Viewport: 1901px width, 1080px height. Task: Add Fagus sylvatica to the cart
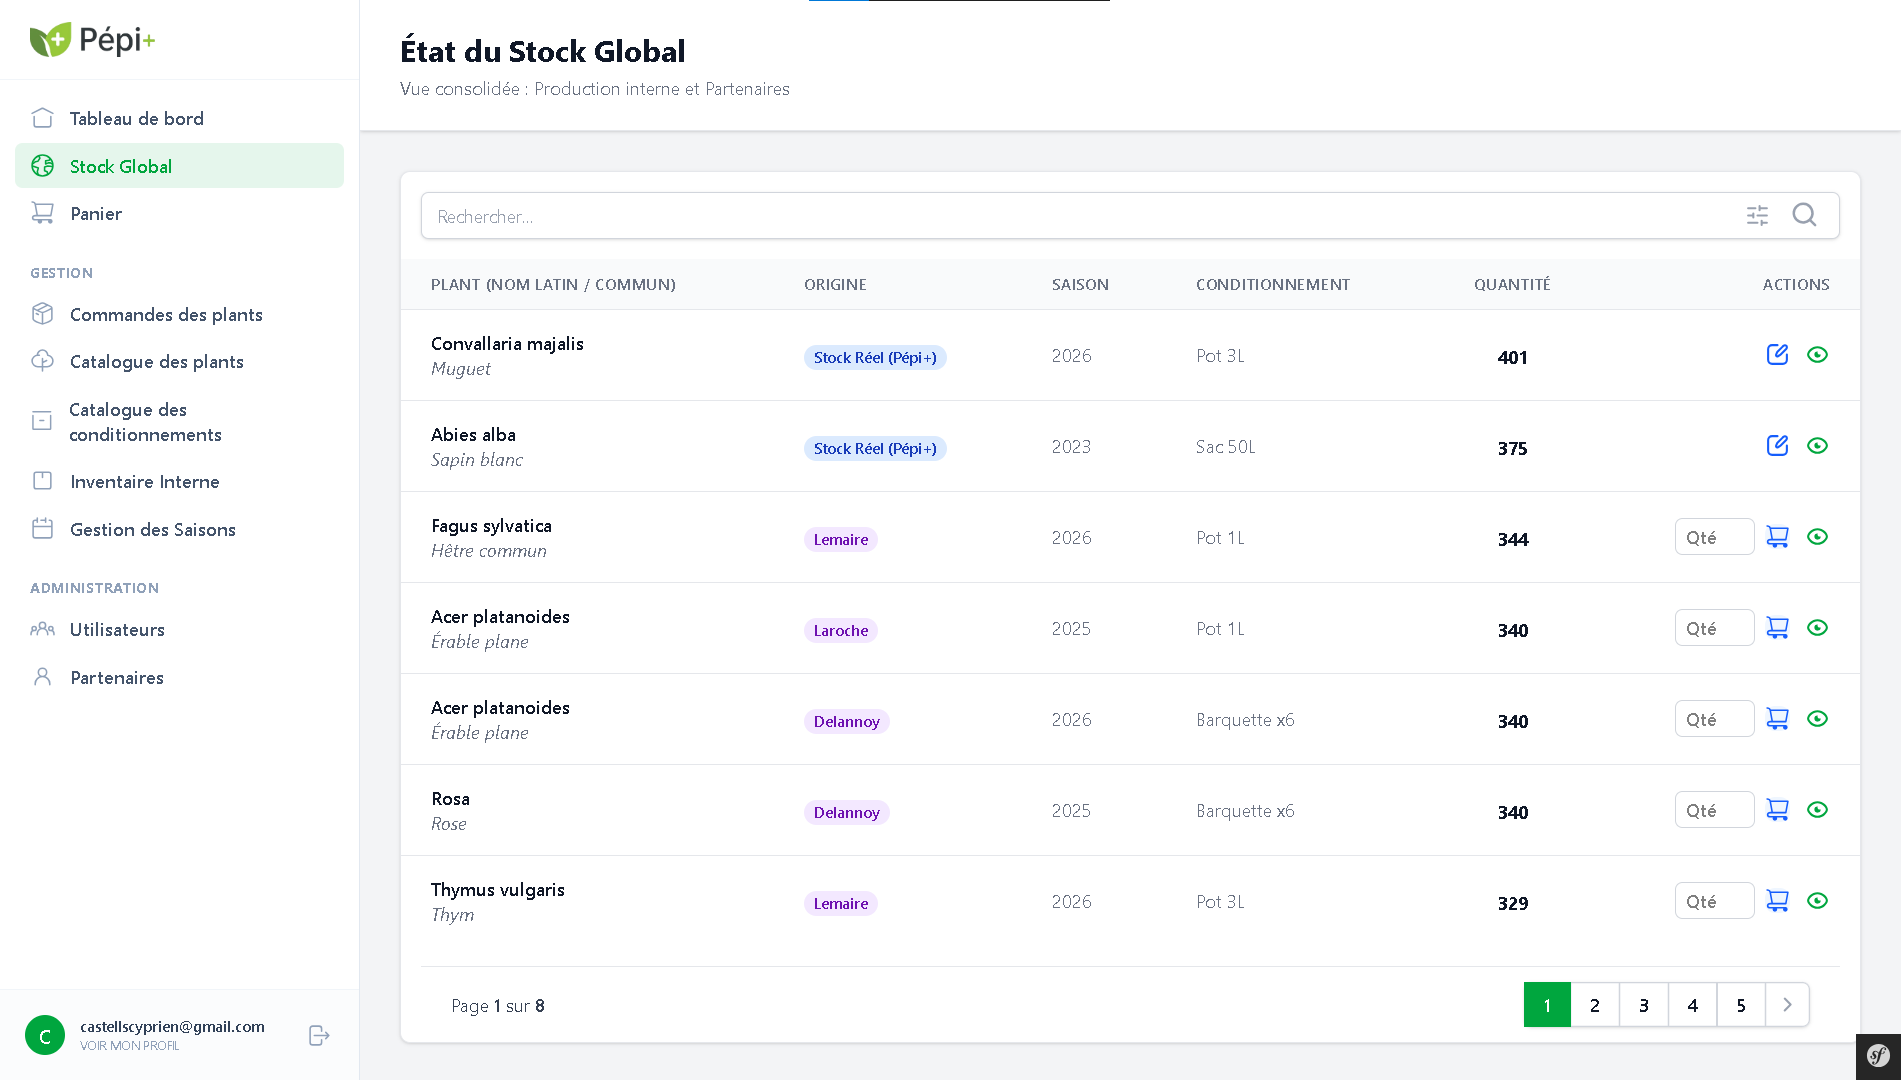coord(1777,536)
